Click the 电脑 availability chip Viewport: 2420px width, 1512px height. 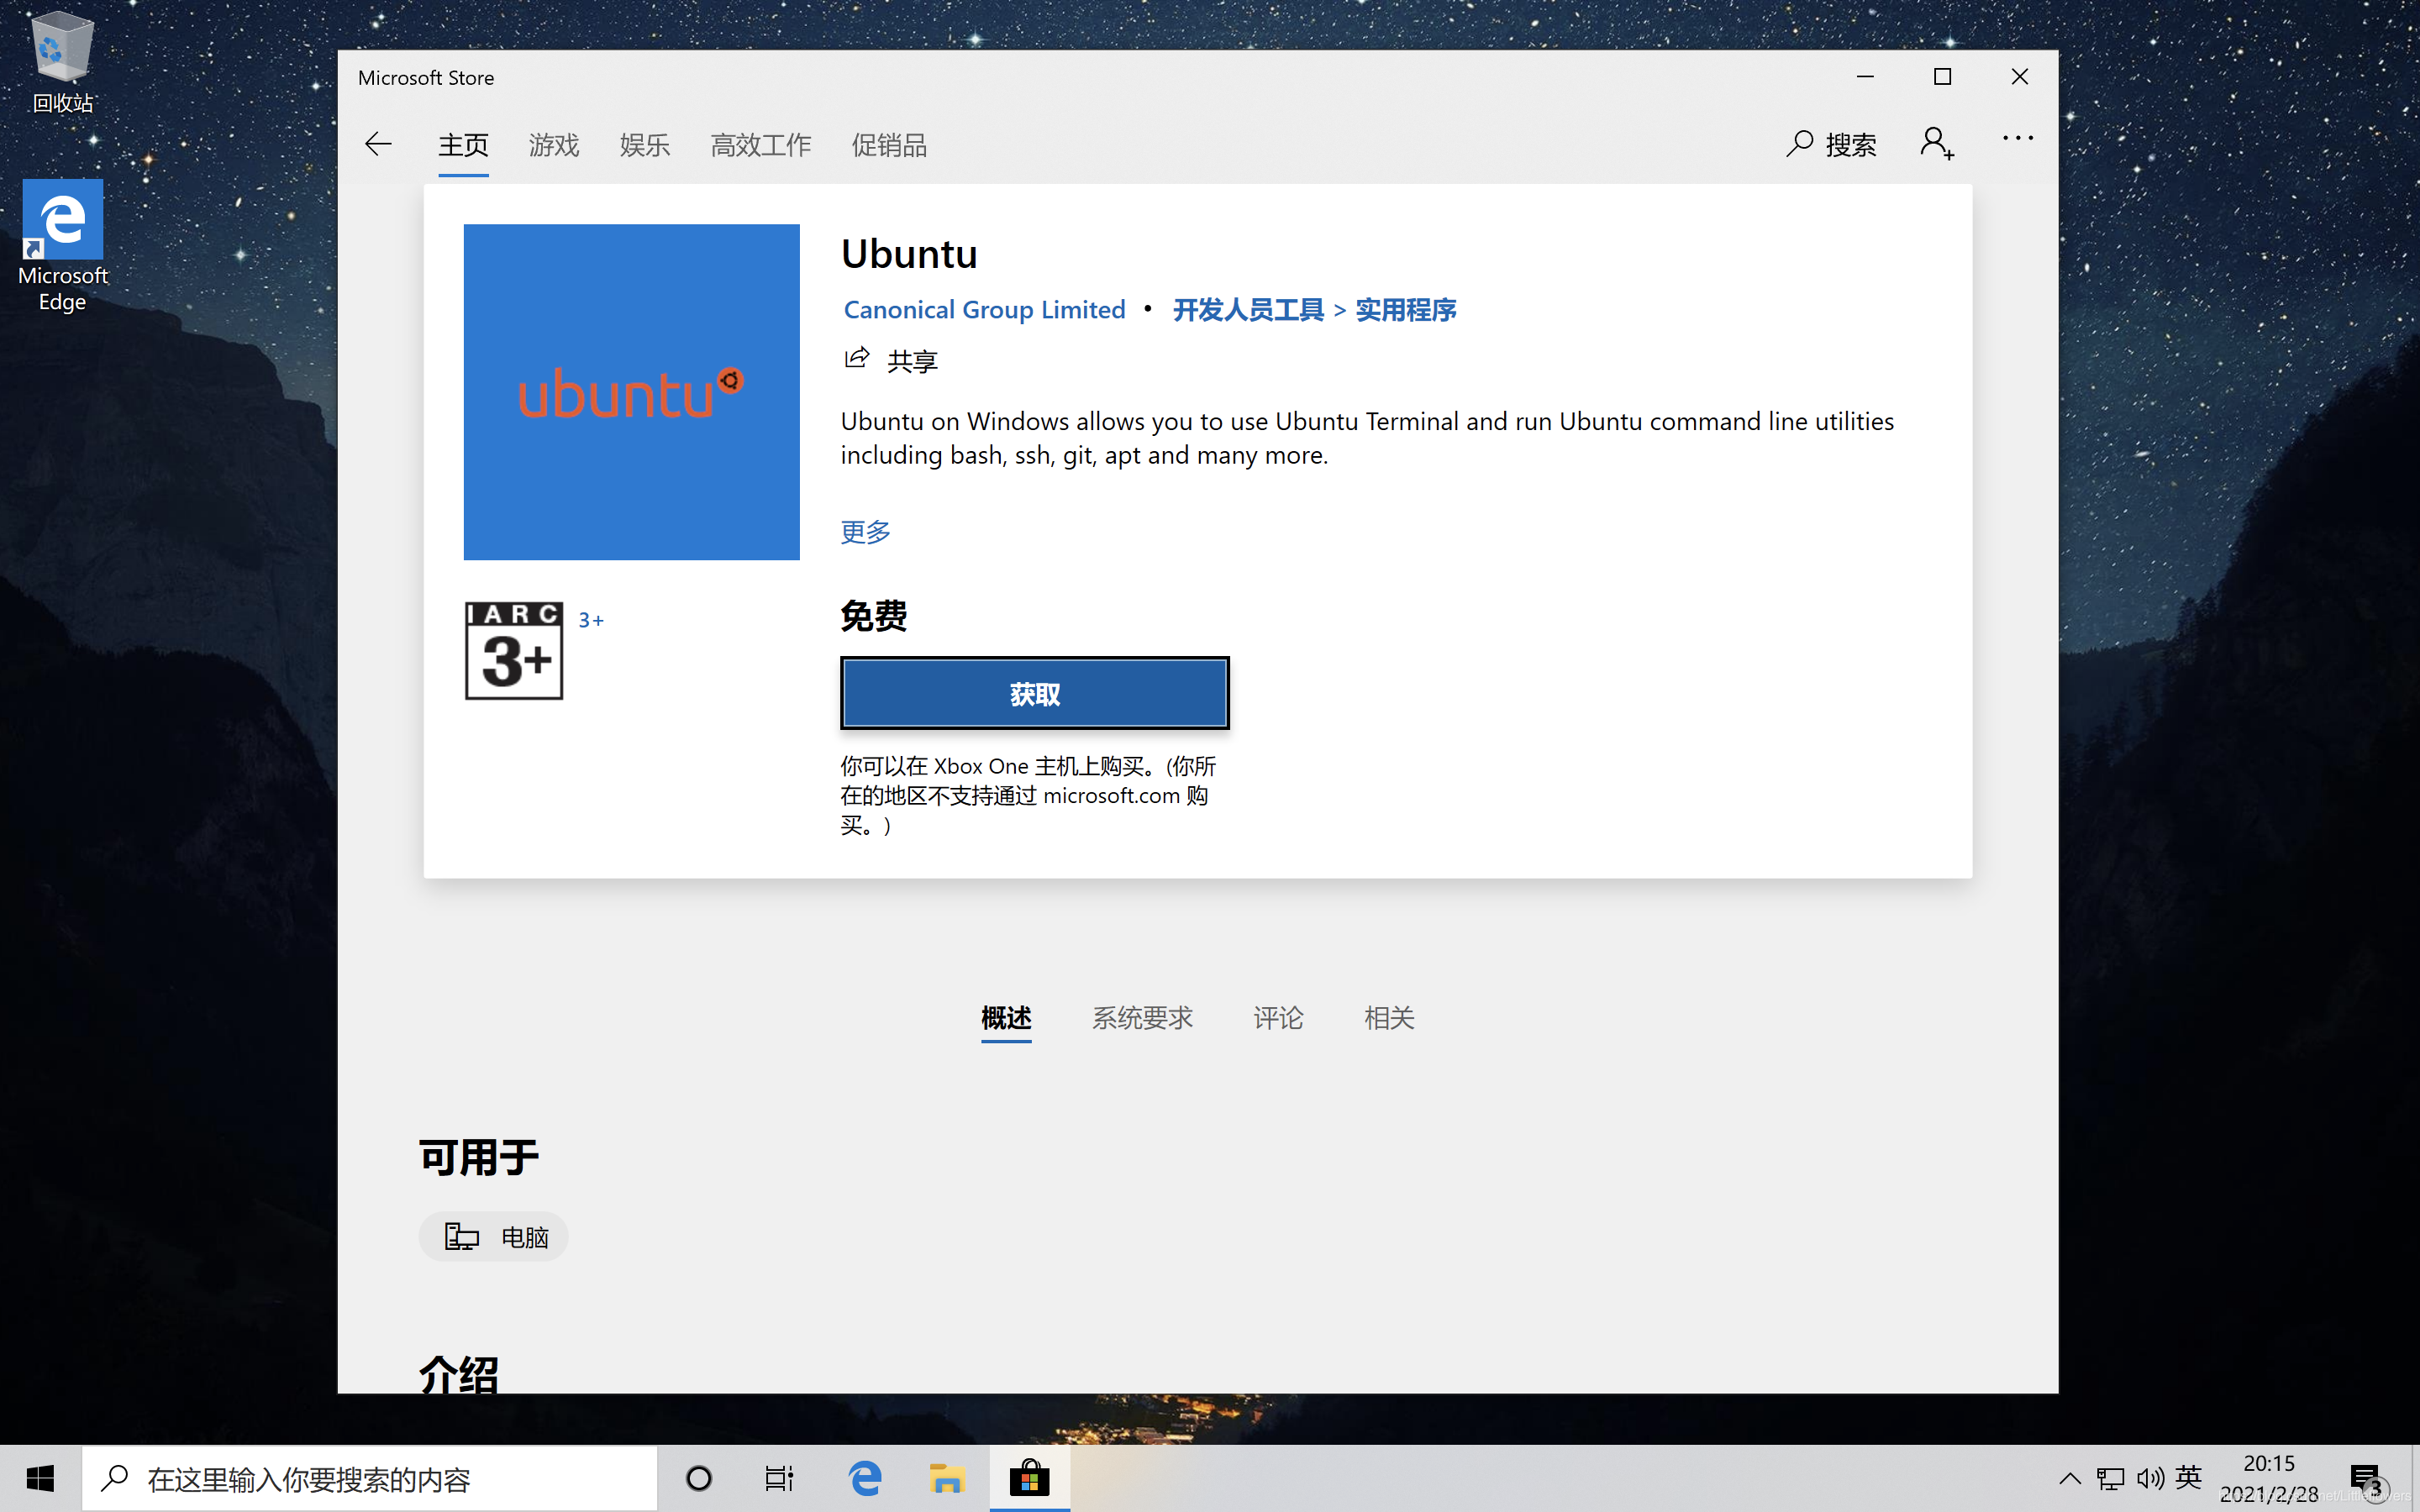493,1237
